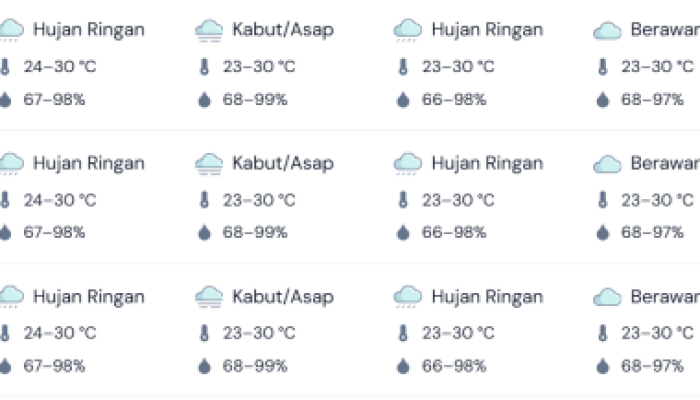Click thermometer icon beside Berawan's 23–30 °C, middle row
The height and width of the screenshot is (400, 700).
pyautogui.click(x=603, y=200)
